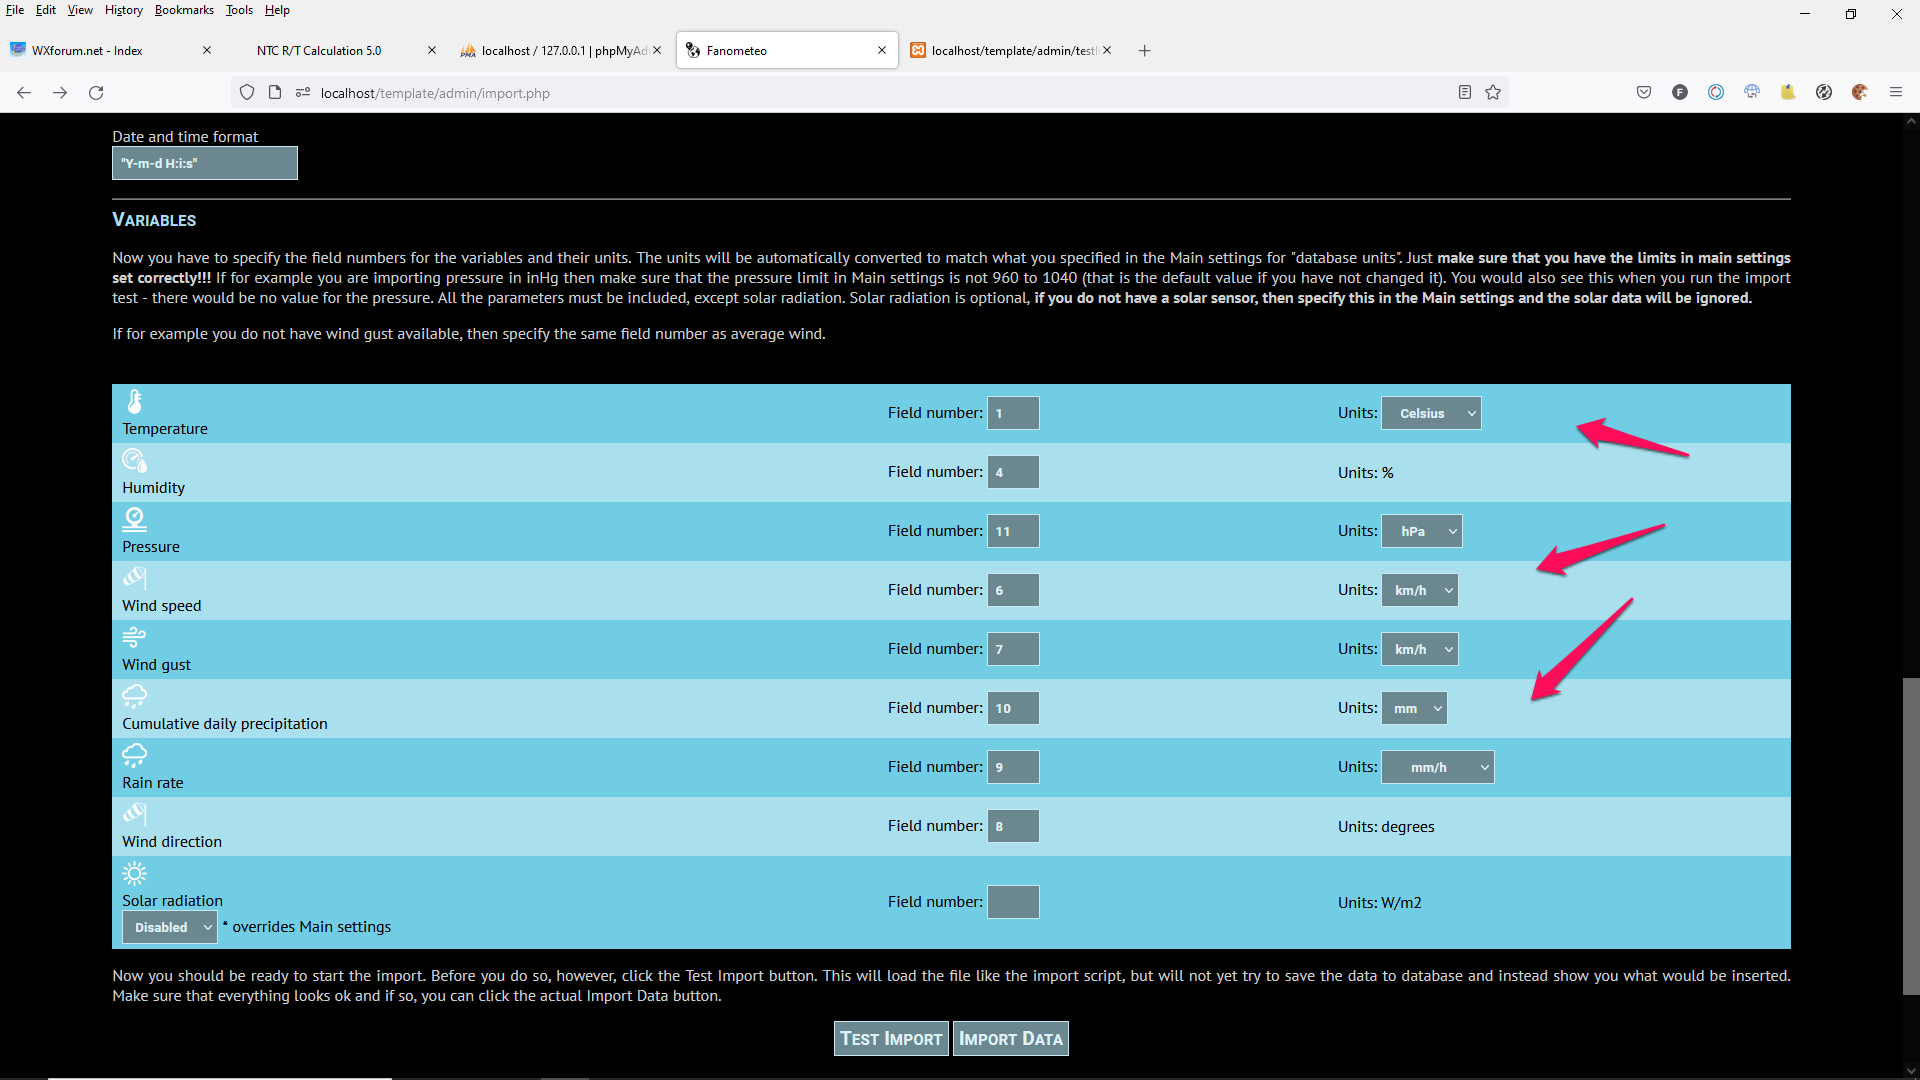This screenshot has width=1920, height=1080.
Task: Open Solar radiation Disabled dropdown
Action: pyautogui.click(x=169, y=928)
